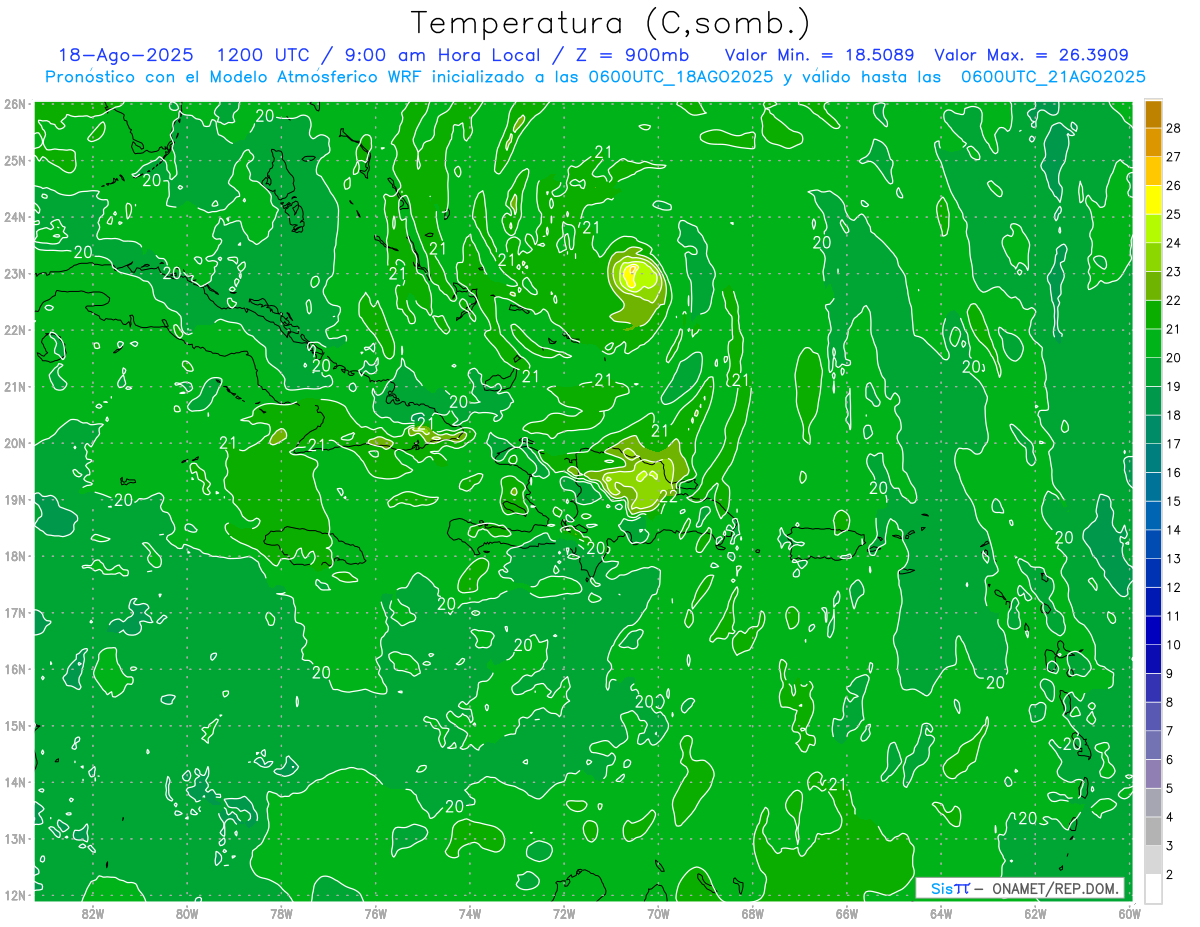Select the "0600UTC_21AGO2025" valid-until time
This screenshot has height=927, width=1200.
(x=1052, y=76)
